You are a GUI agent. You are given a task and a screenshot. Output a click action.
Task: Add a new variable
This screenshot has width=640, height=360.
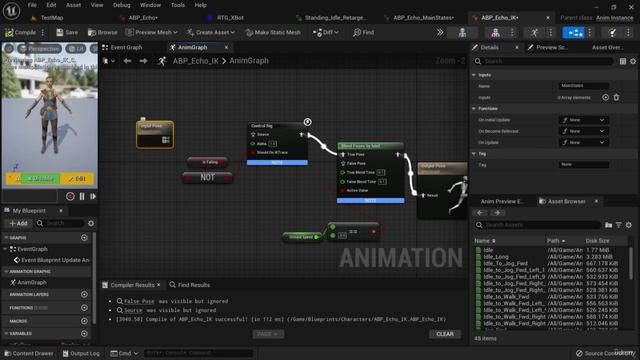pos(84,333)
